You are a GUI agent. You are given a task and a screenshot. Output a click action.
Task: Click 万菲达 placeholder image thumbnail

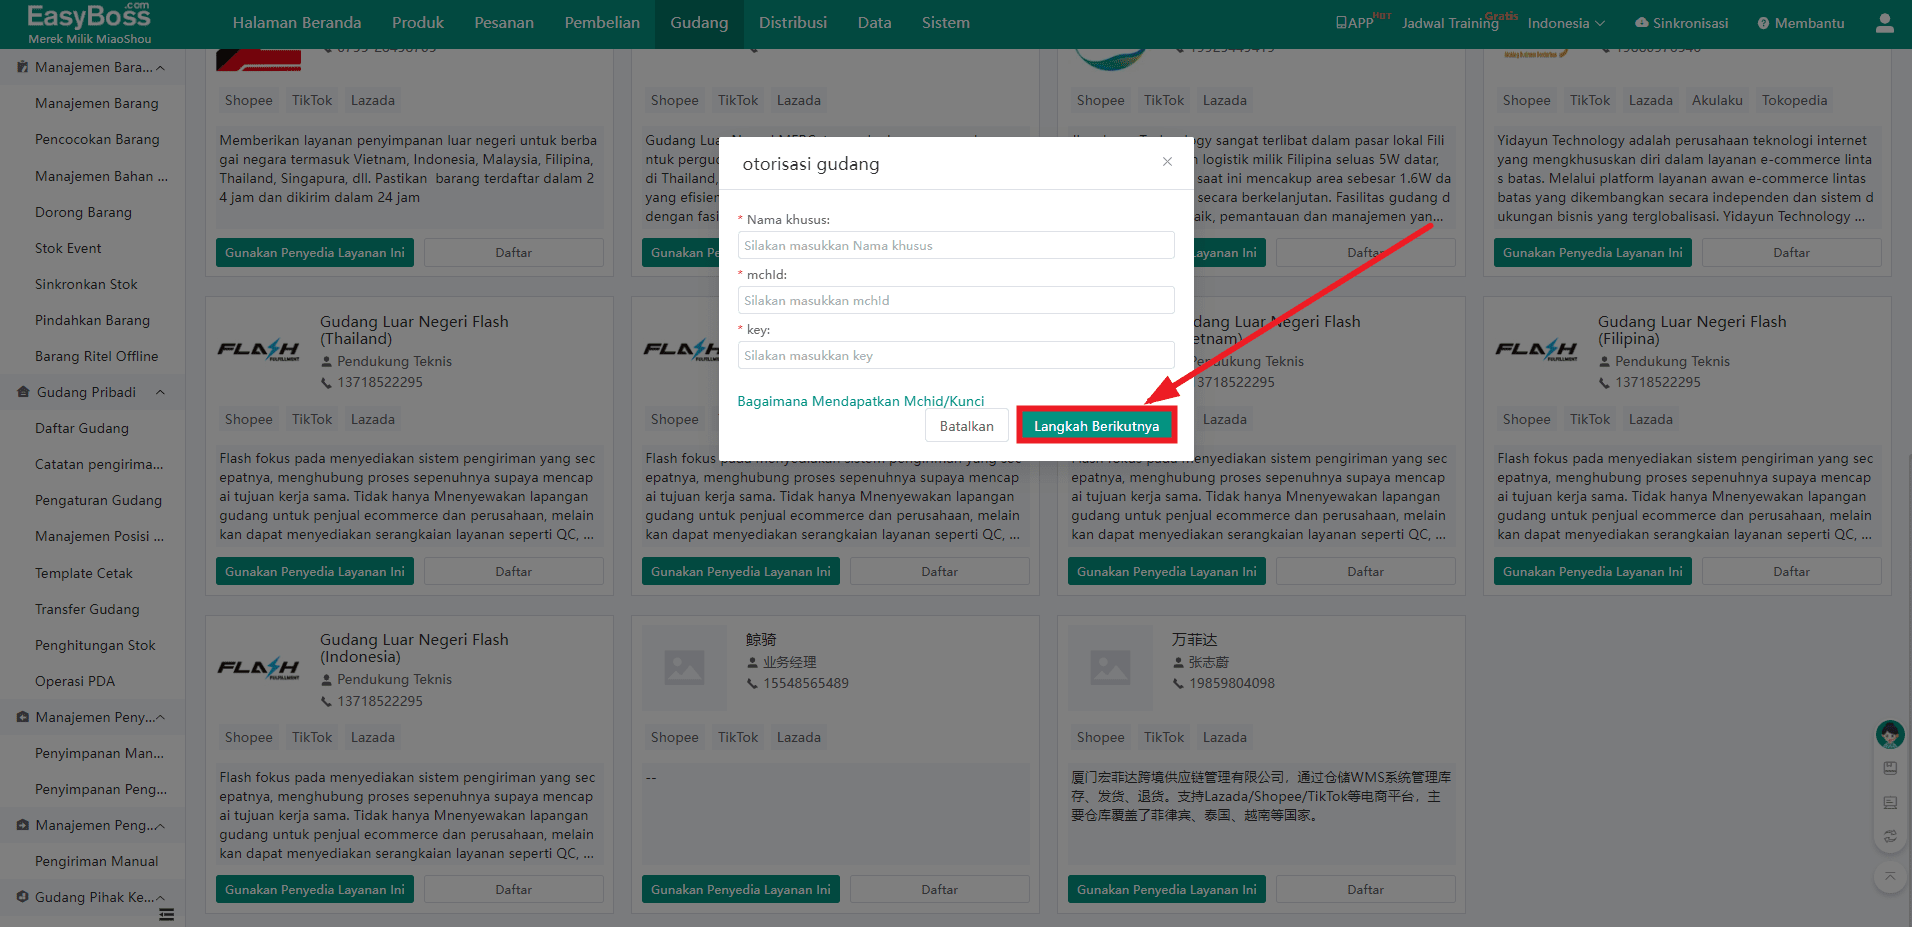click(1110, 667)
